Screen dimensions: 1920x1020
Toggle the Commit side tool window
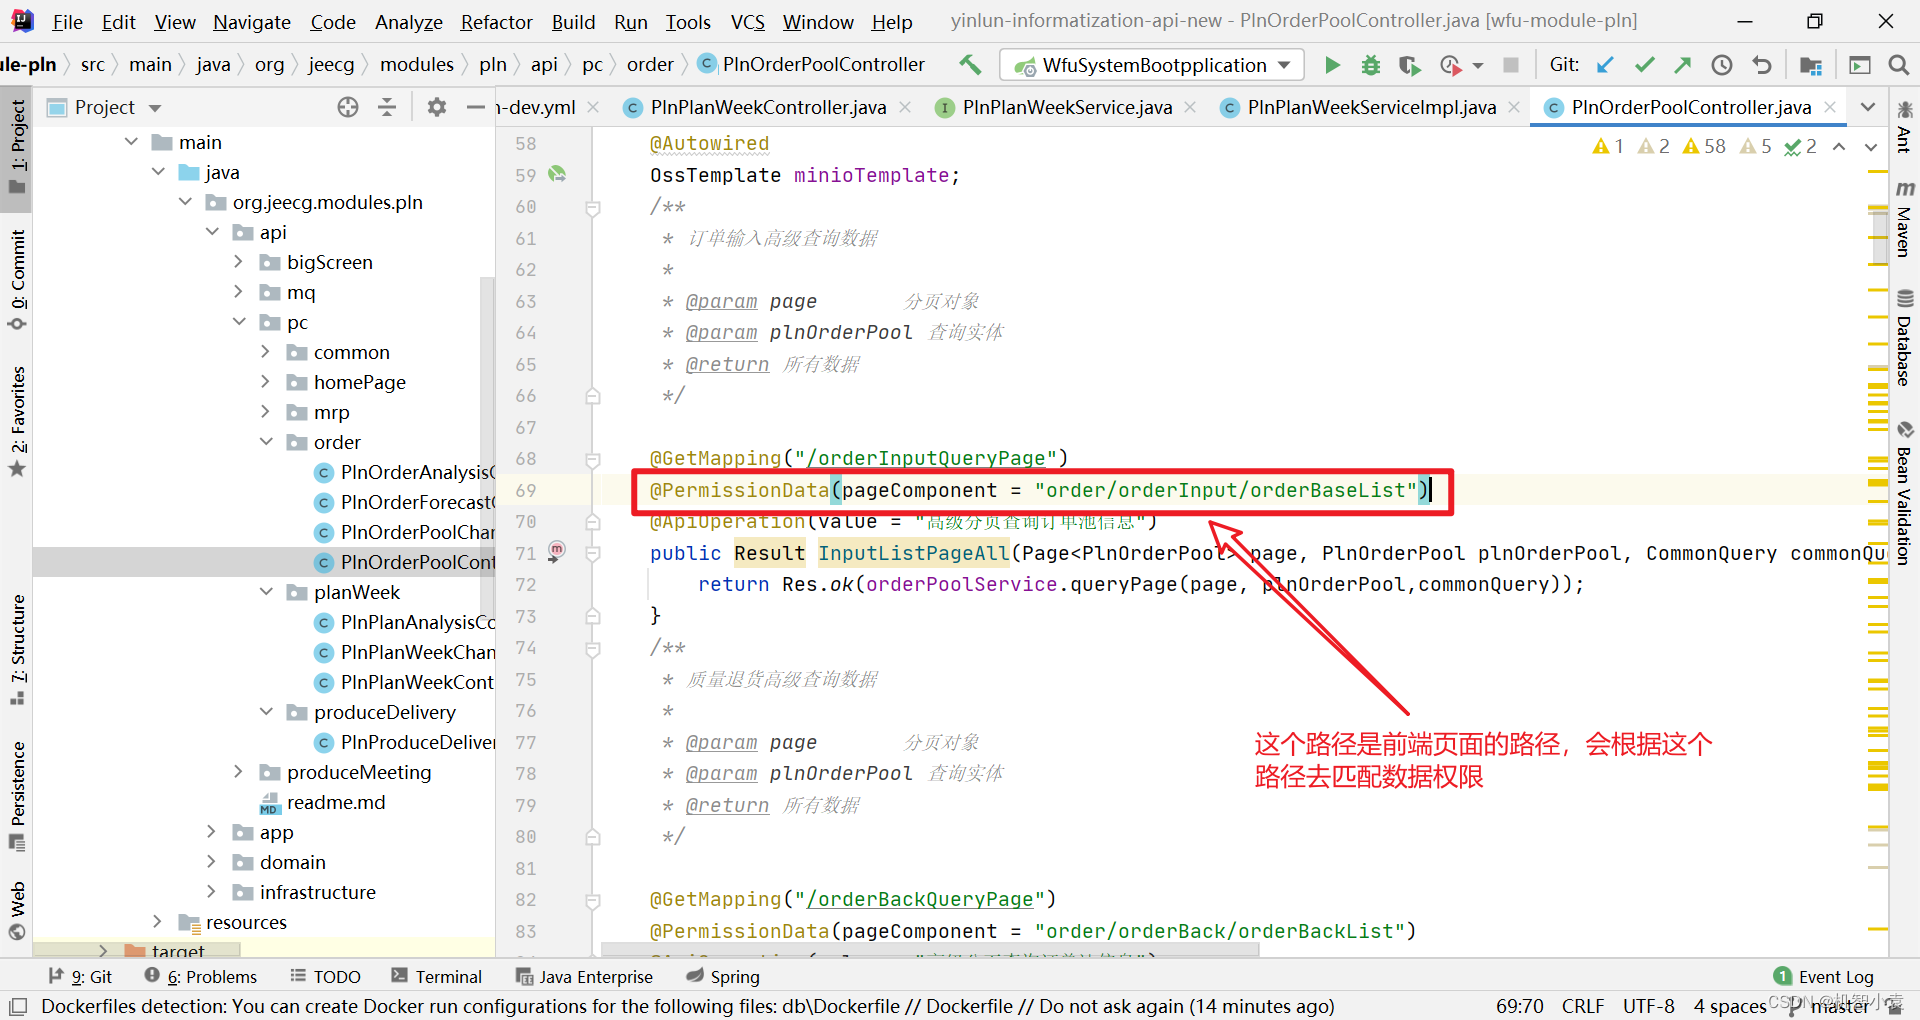click(x=18, y=280)
